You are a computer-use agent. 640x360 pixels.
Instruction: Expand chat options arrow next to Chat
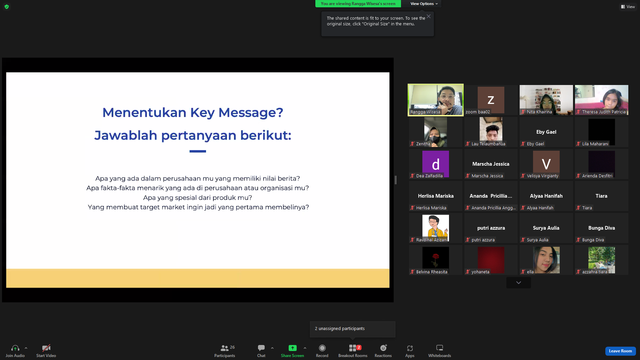pyautogui.click(x=272, y=348)
